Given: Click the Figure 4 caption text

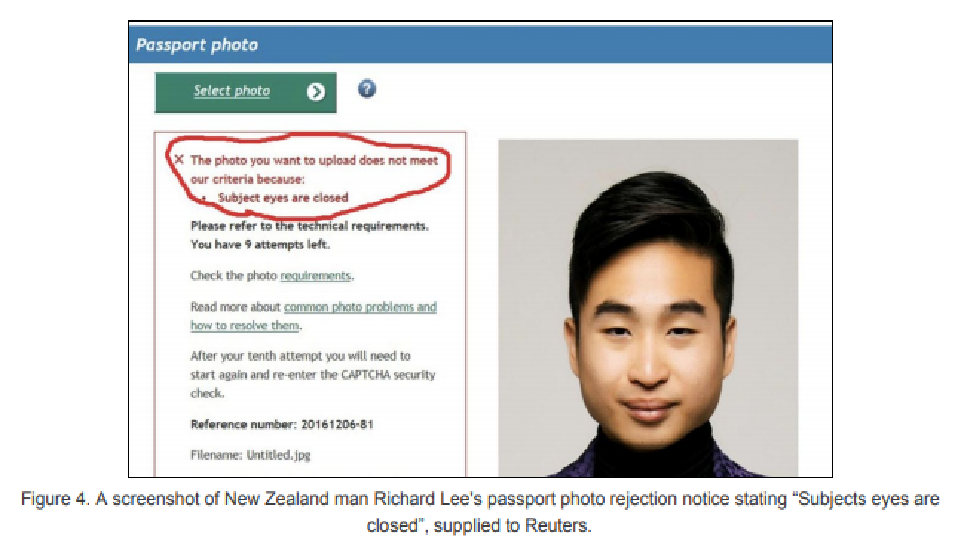Looking at the screenshot, I should point(480,512).
